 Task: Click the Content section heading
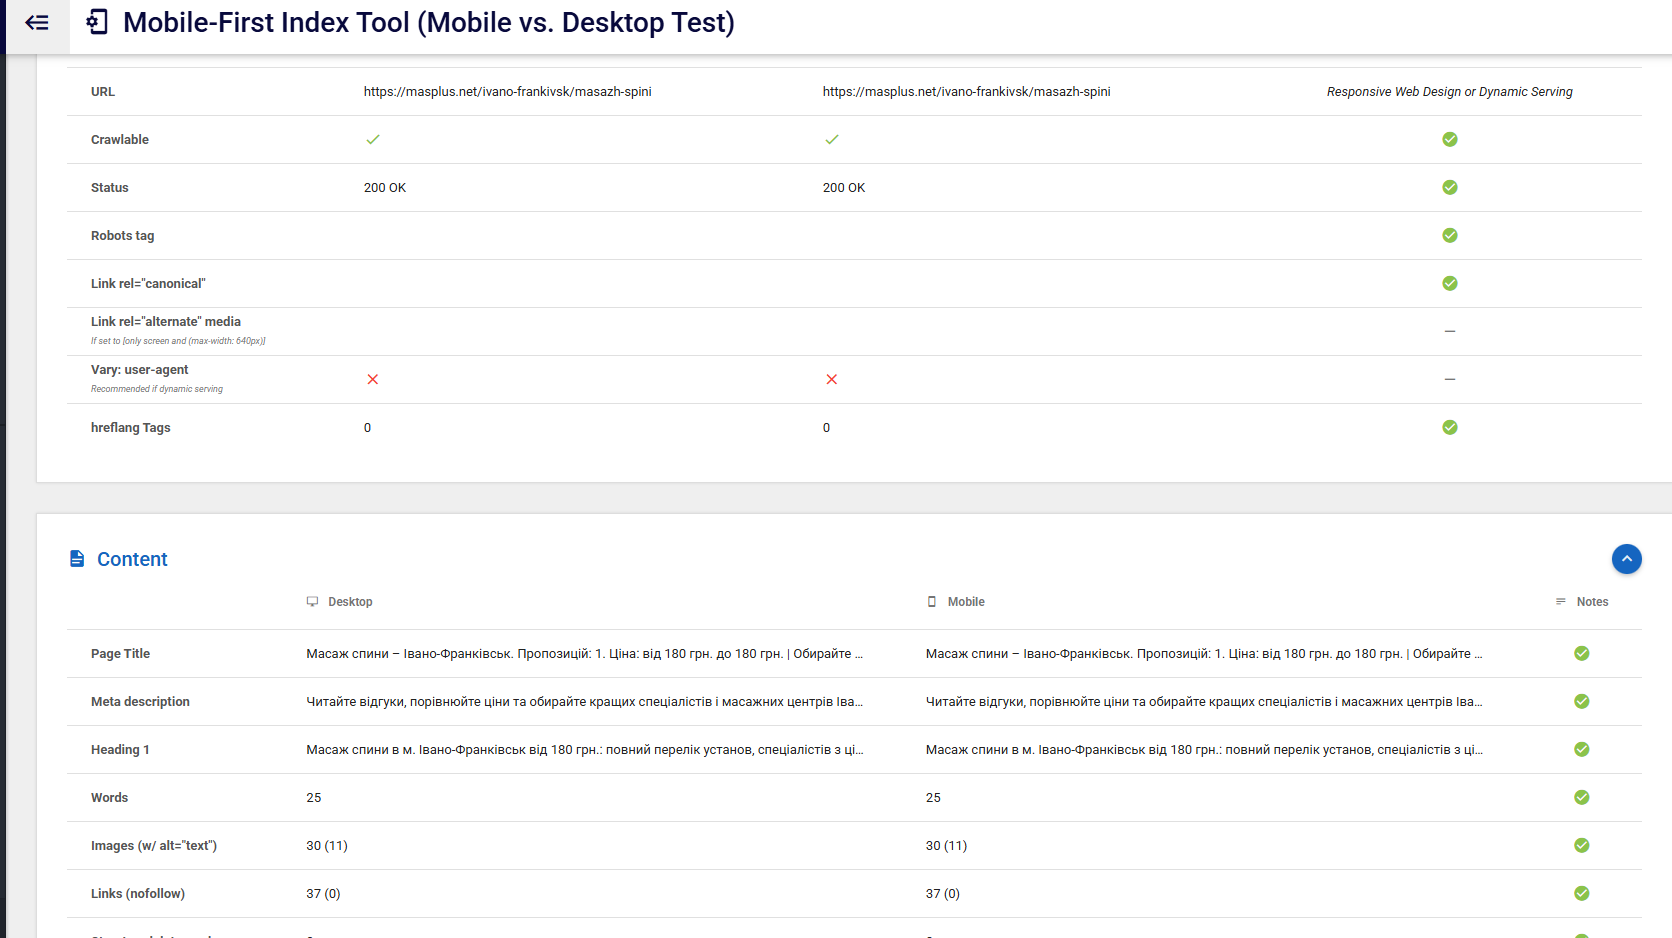click(132, 559)
